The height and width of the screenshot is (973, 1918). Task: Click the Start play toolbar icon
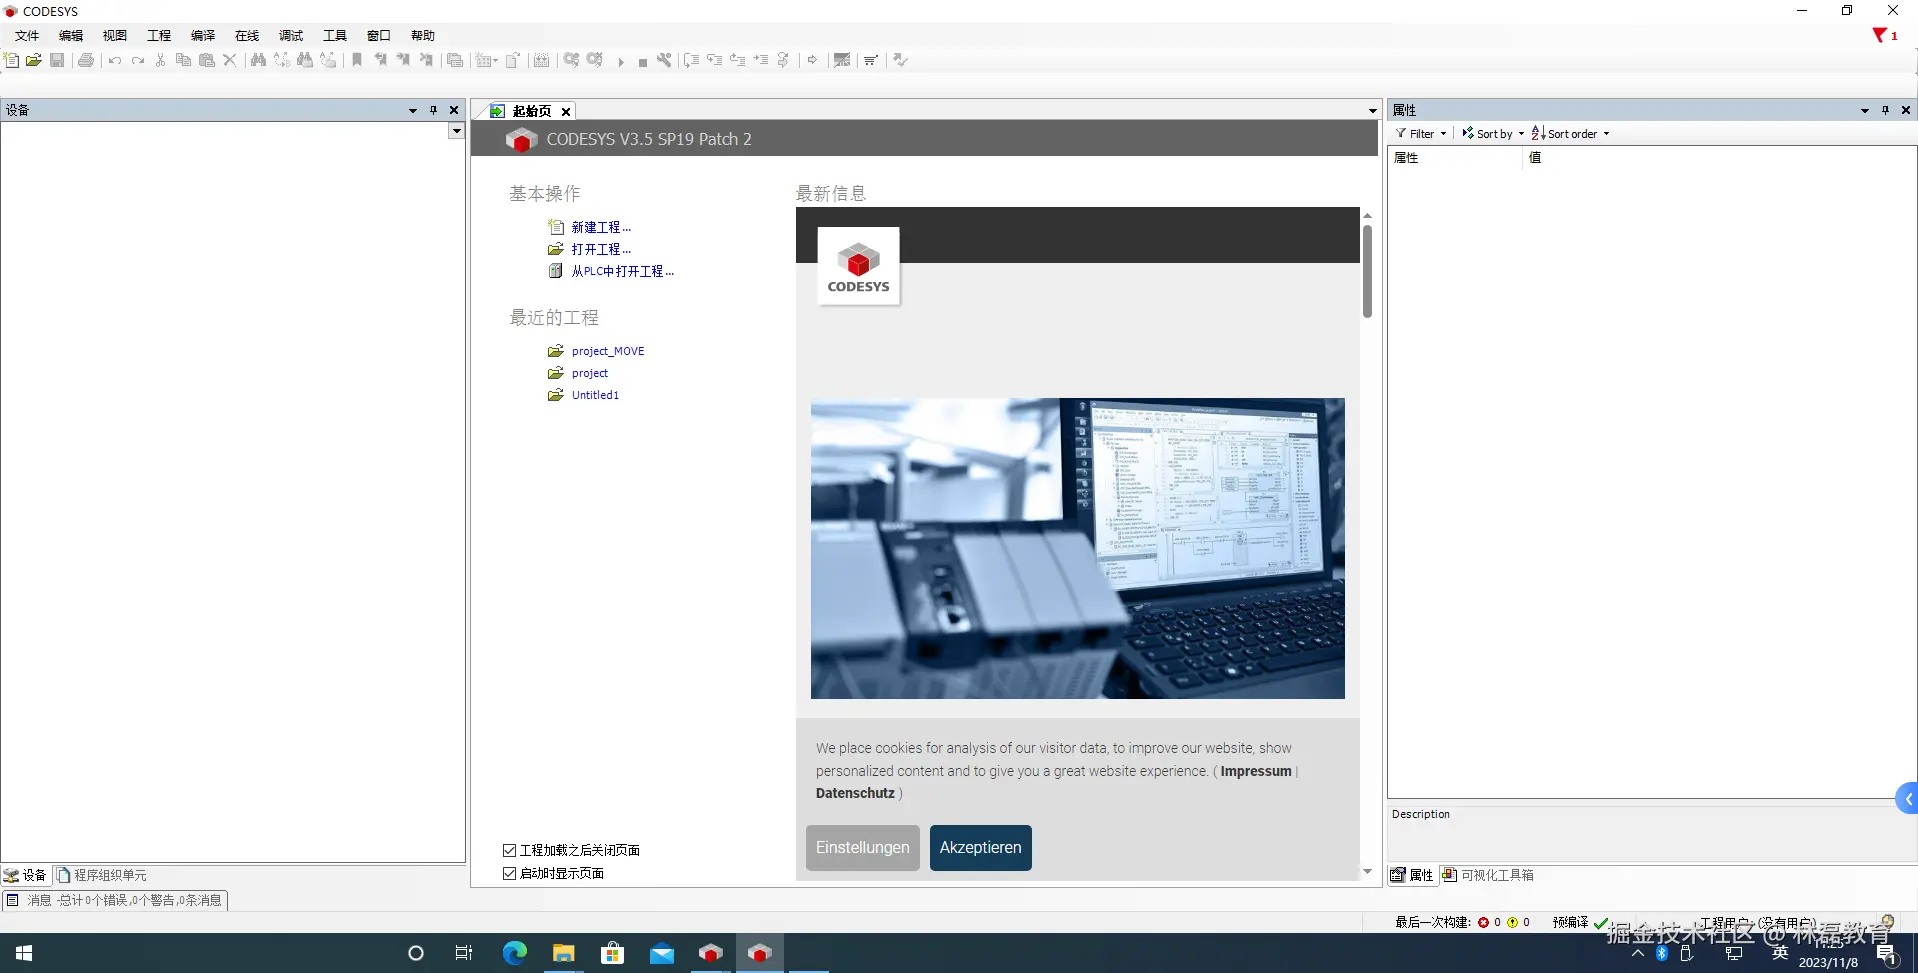click(621, 61)
